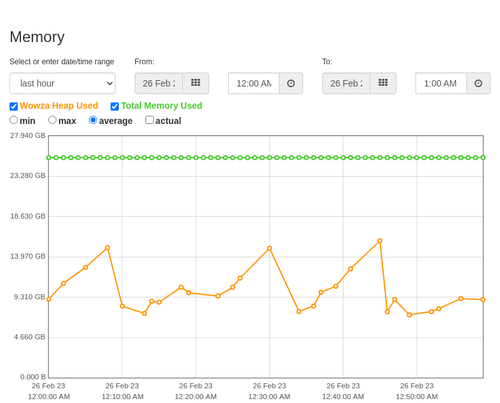
Task: Select the min radio button
Action: click(14, 120)
